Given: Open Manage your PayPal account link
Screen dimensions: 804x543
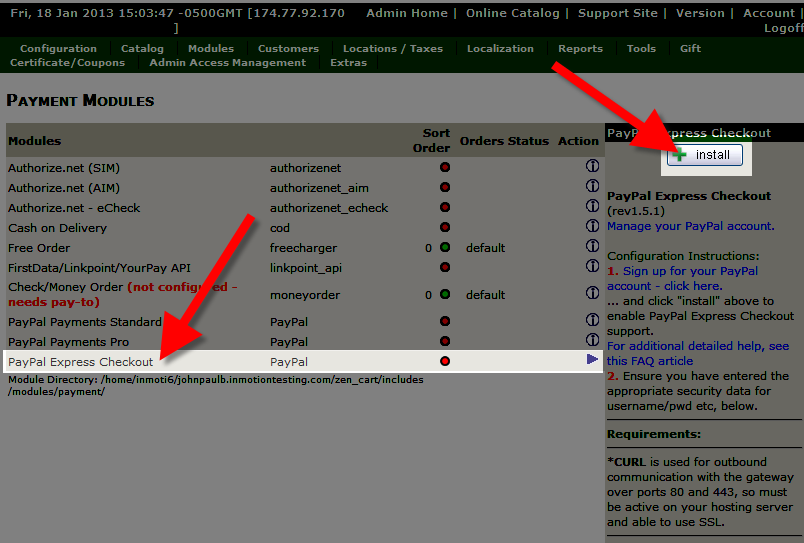Looking at the screenshot, I should [x=689, y=226].
